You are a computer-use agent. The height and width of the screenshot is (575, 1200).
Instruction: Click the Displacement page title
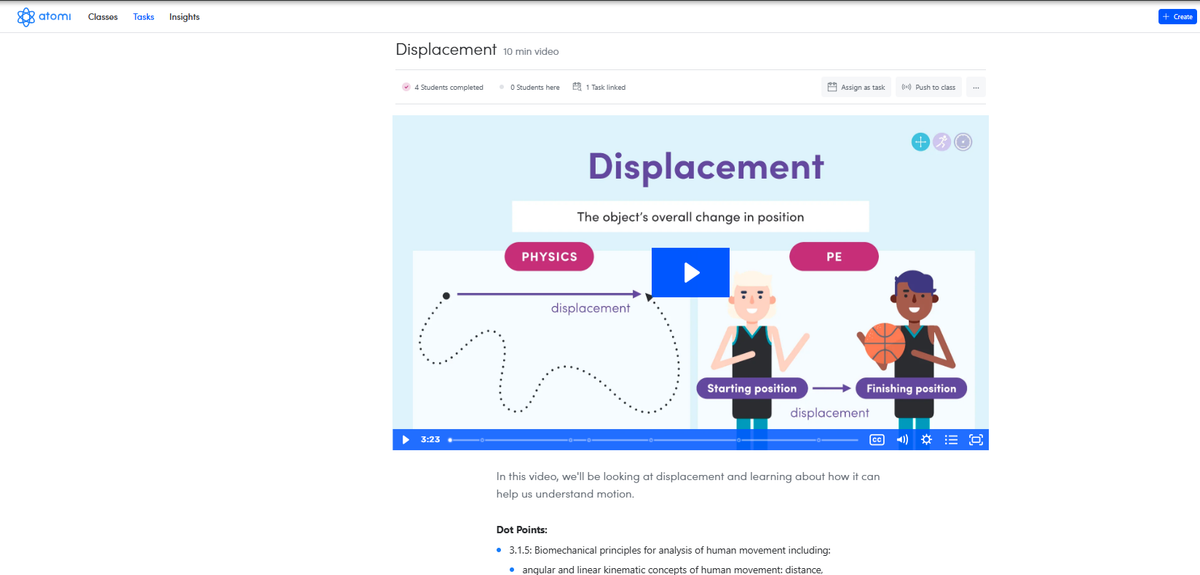[x=446, y=49]
